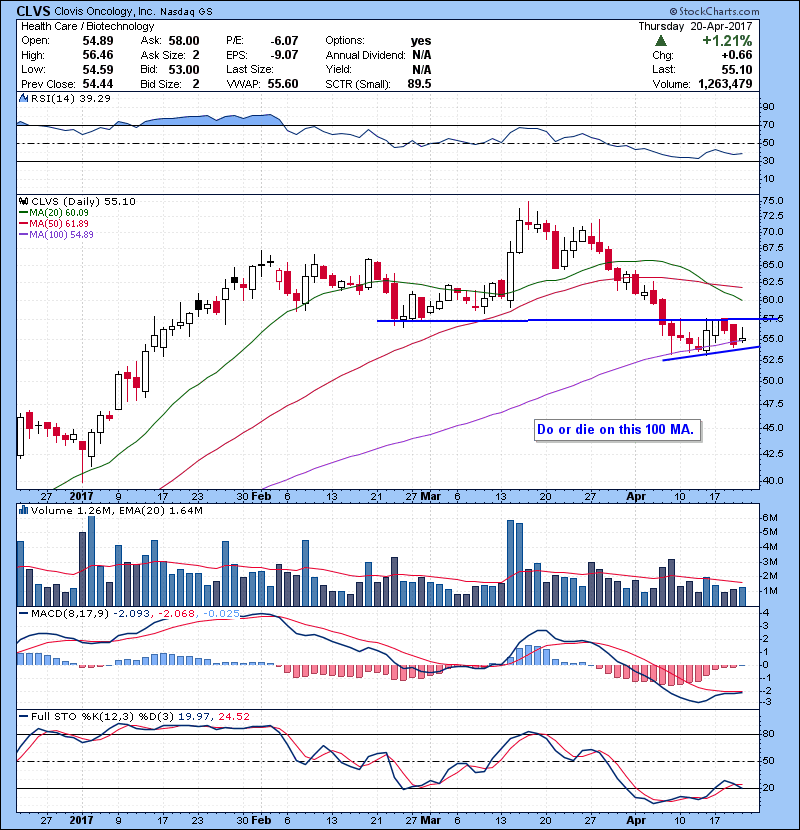
Task: Select the Last price 55.10 in the header
Action: click(x=736, y=69)
